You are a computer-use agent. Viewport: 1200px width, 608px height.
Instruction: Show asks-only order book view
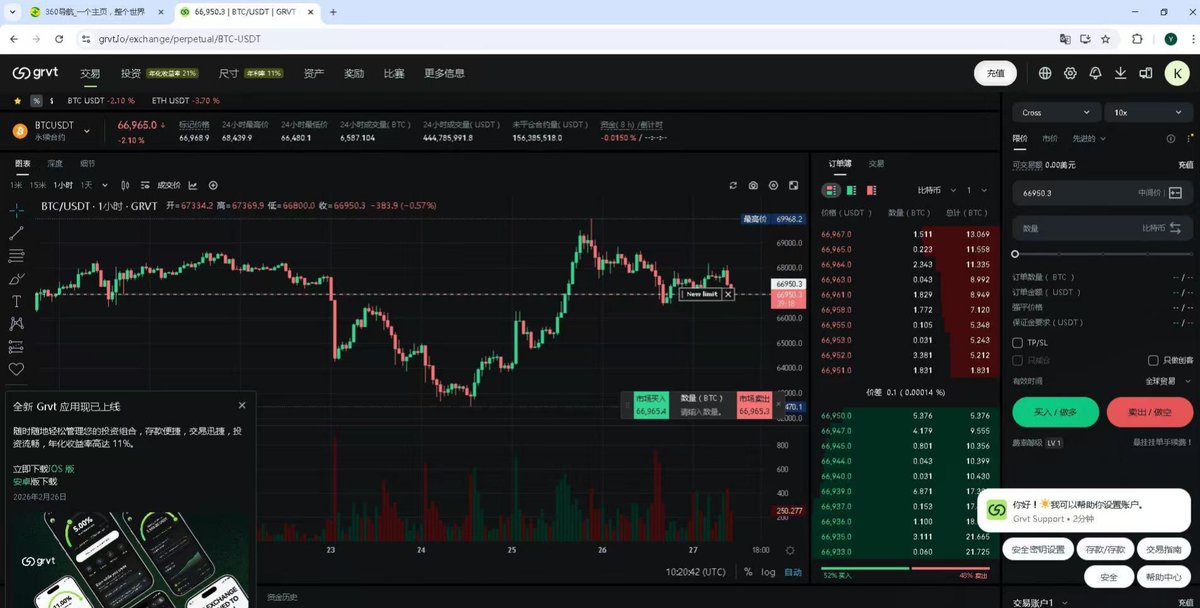(x=871, y=190)
